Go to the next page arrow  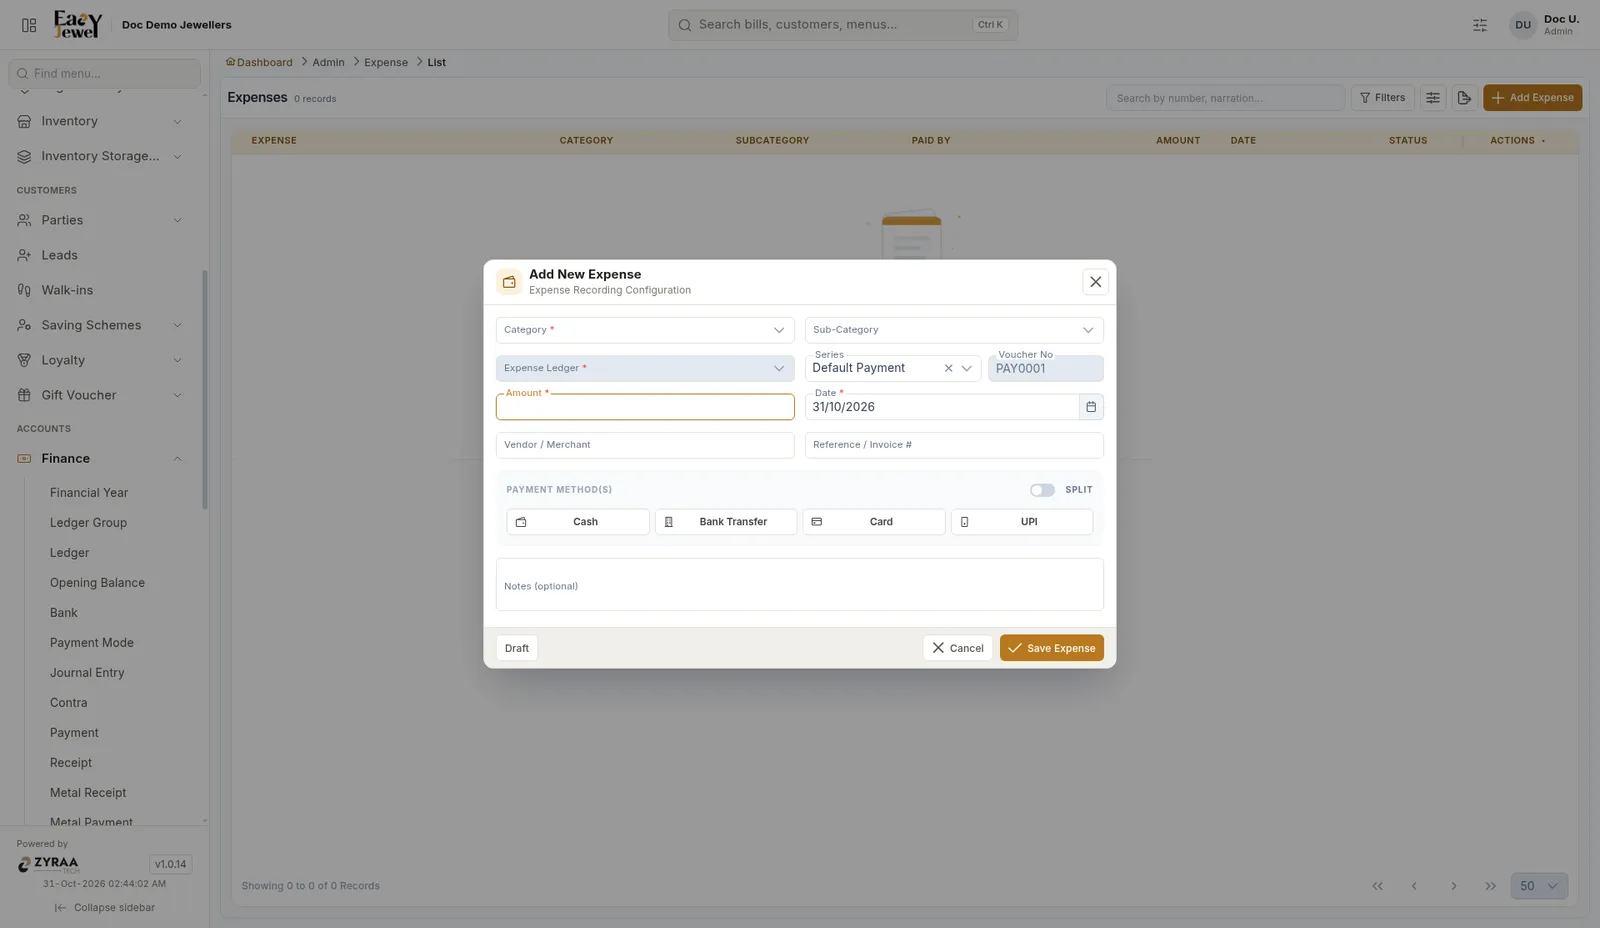point(1454,886)
